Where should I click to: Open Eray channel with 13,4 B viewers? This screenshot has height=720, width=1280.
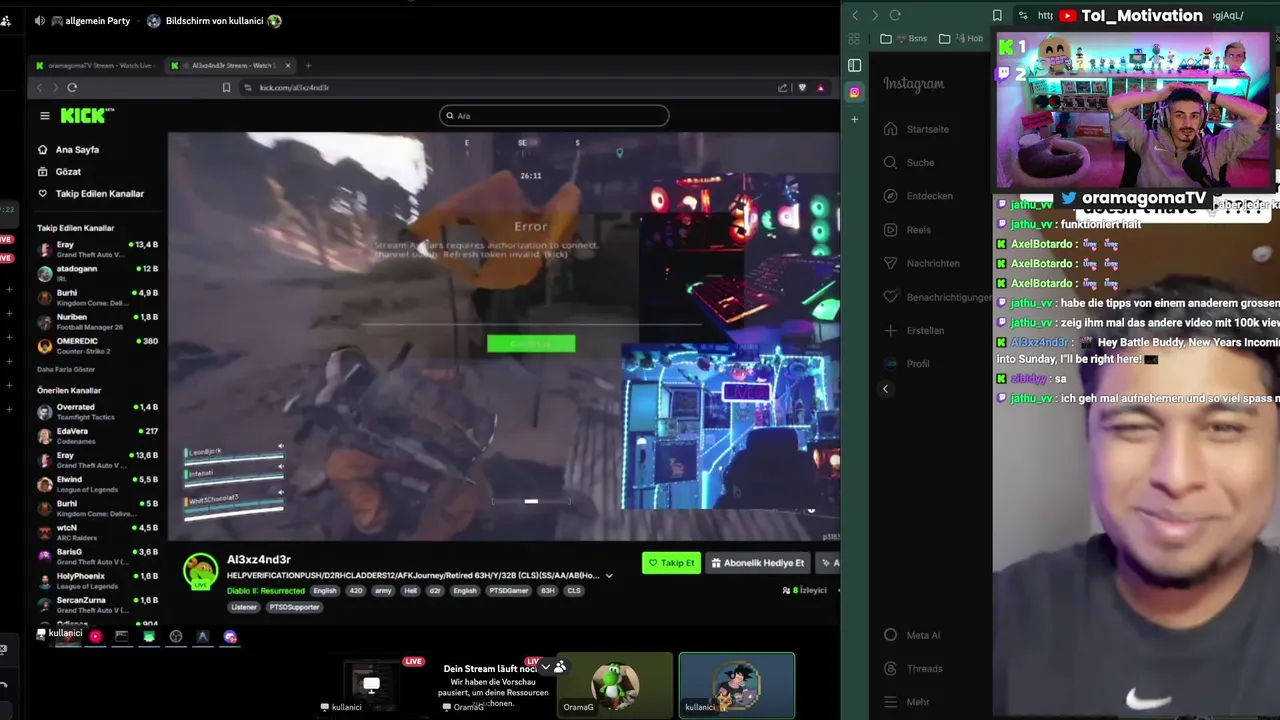click(97, 249)
